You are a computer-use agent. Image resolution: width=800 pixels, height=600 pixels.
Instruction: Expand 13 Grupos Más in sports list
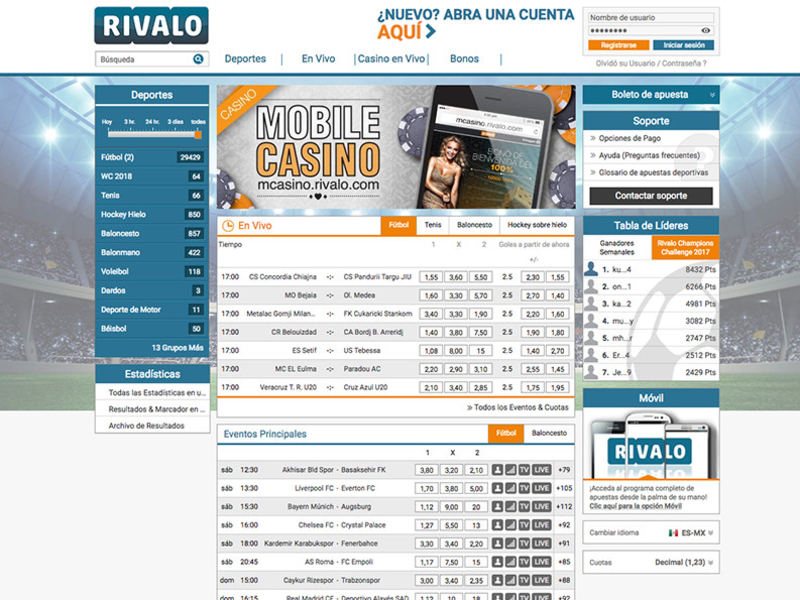(177, 347)
